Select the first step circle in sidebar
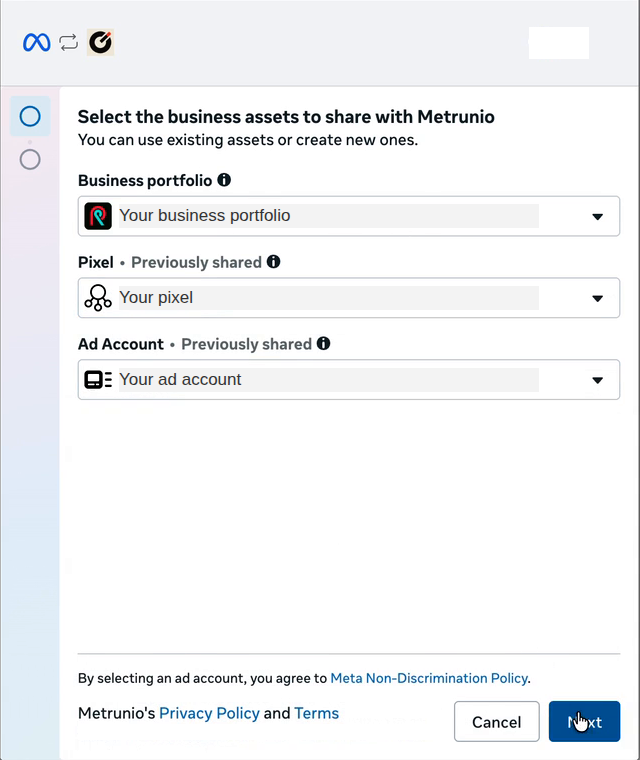The width and height of the screenshot is (640, 760). pyautogui.click(x=30, y=116)
